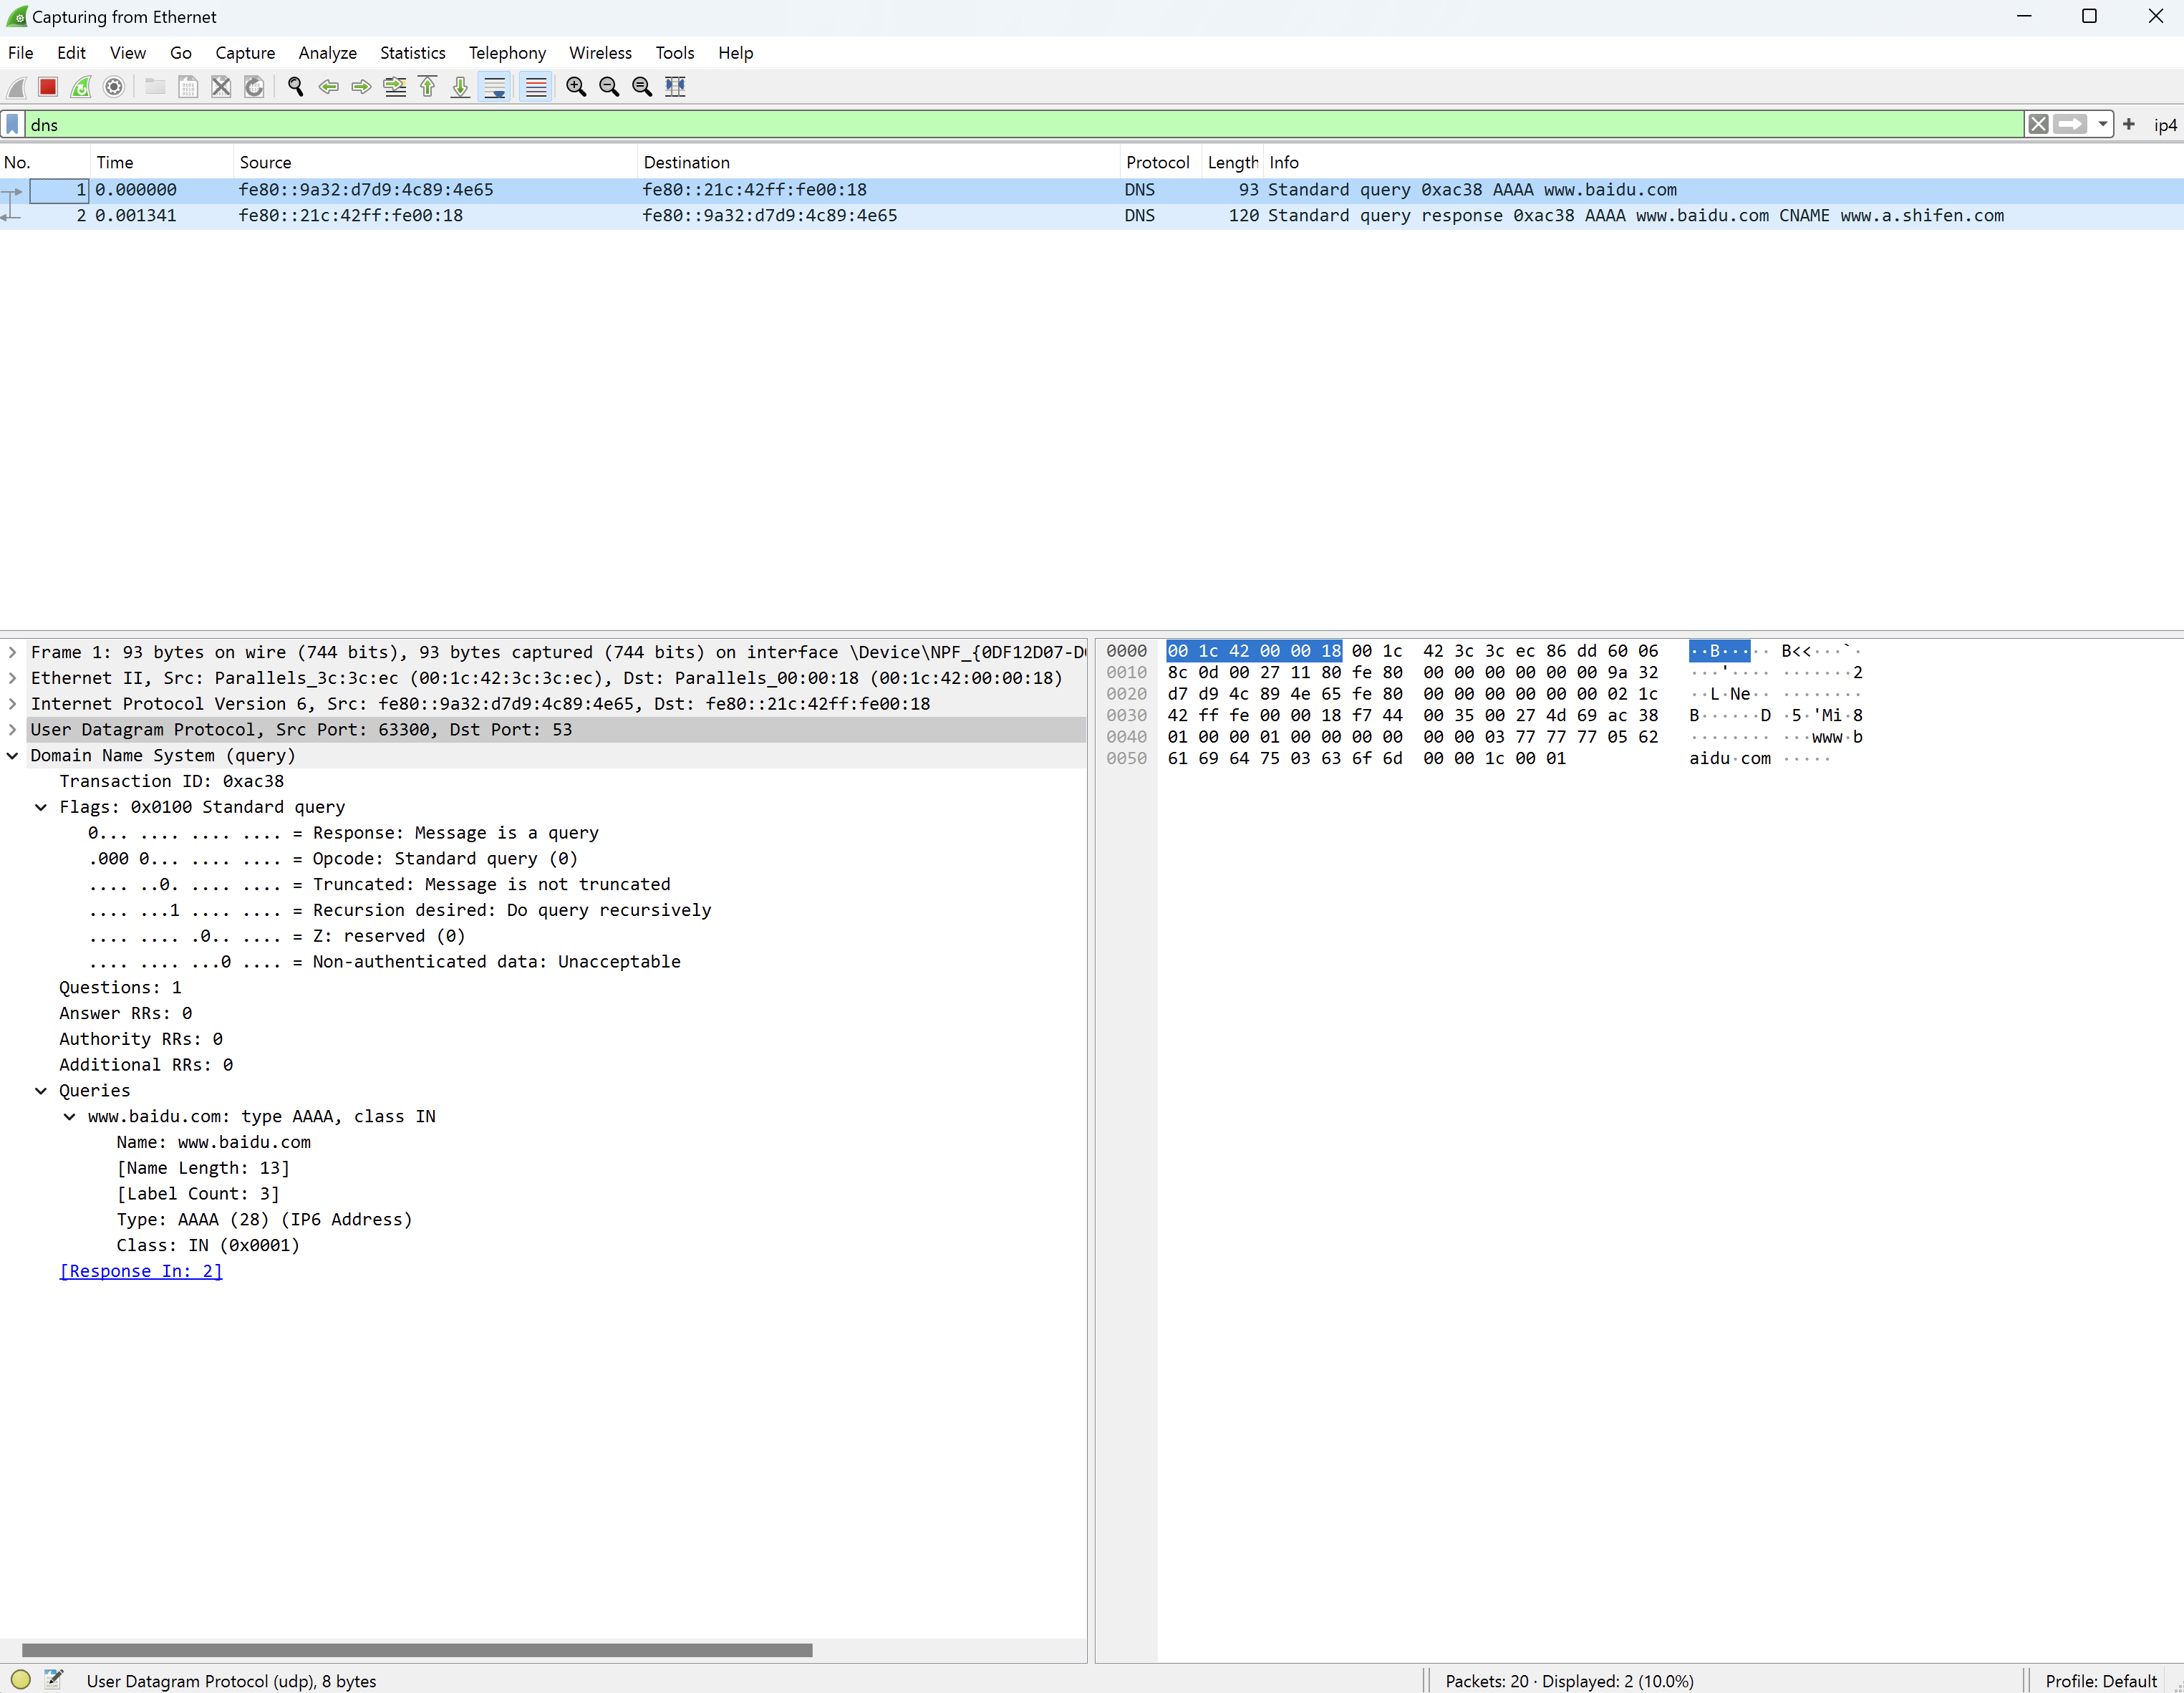Open the Help menu
This screenshot has height=1693, width=2184.
click(x=736, y=53)
